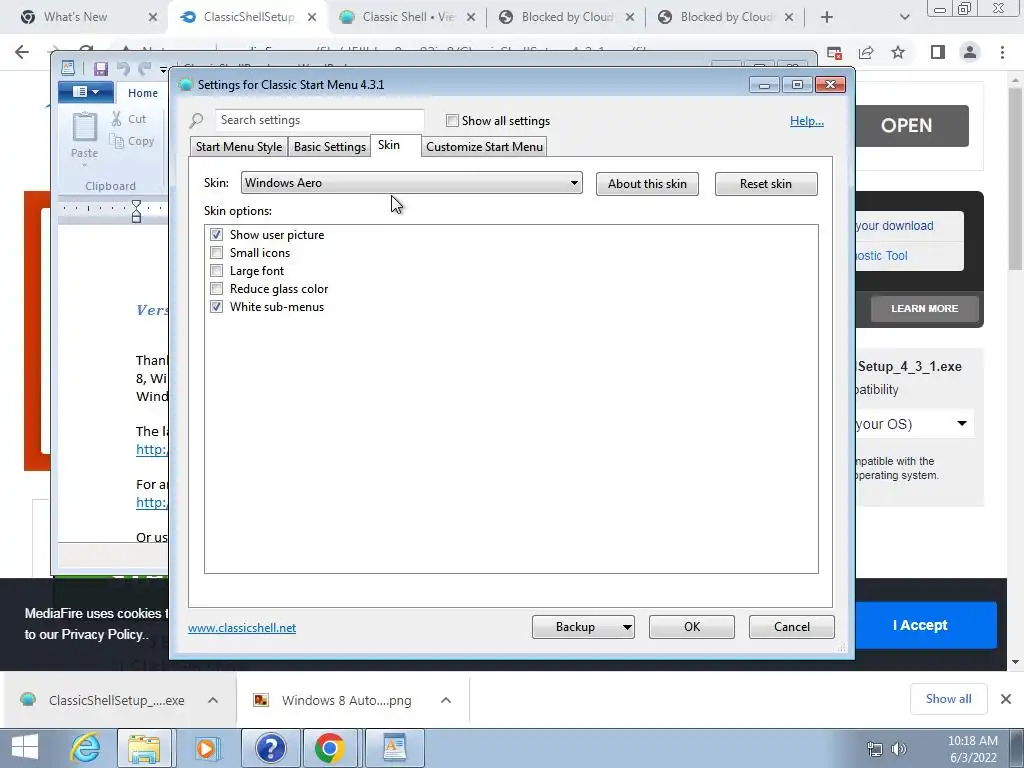Open Windows 8 Auto png download options arrow
Image resolution: width=1024 pixels, height=768 pixels.
click(446, 700)
